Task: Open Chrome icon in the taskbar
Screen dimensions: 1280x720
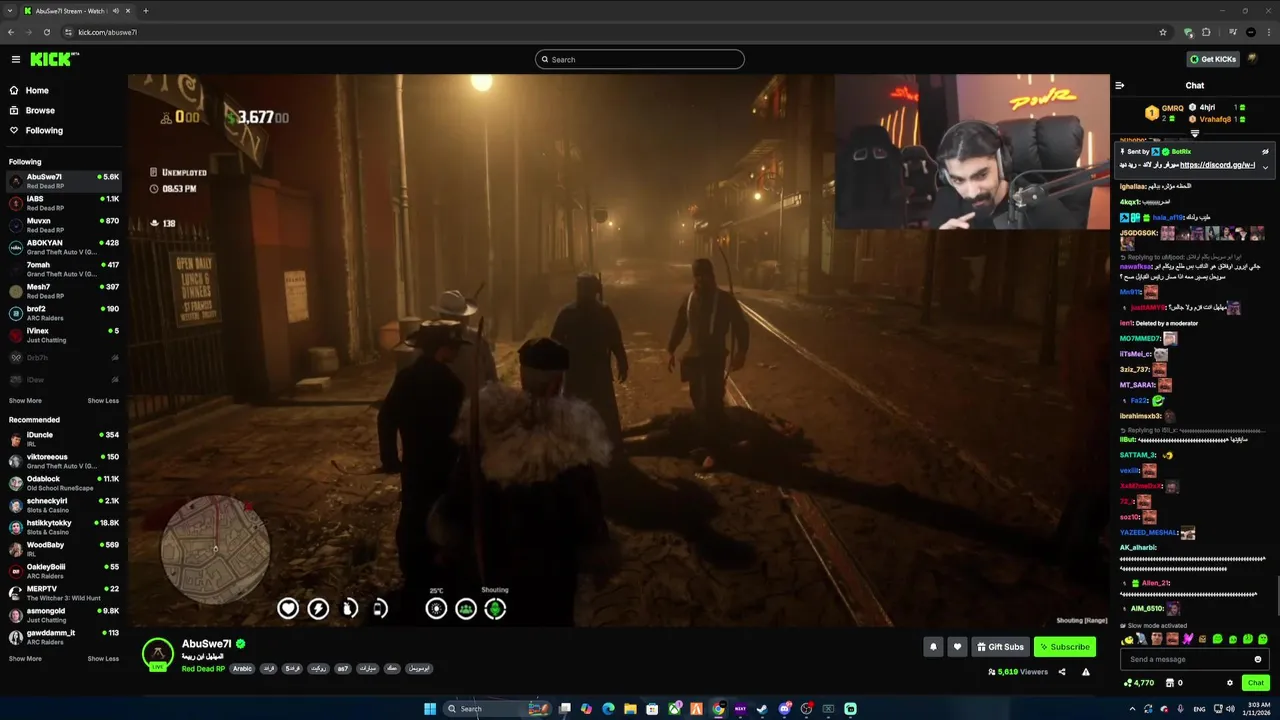Action: click(x=718, y=709)
